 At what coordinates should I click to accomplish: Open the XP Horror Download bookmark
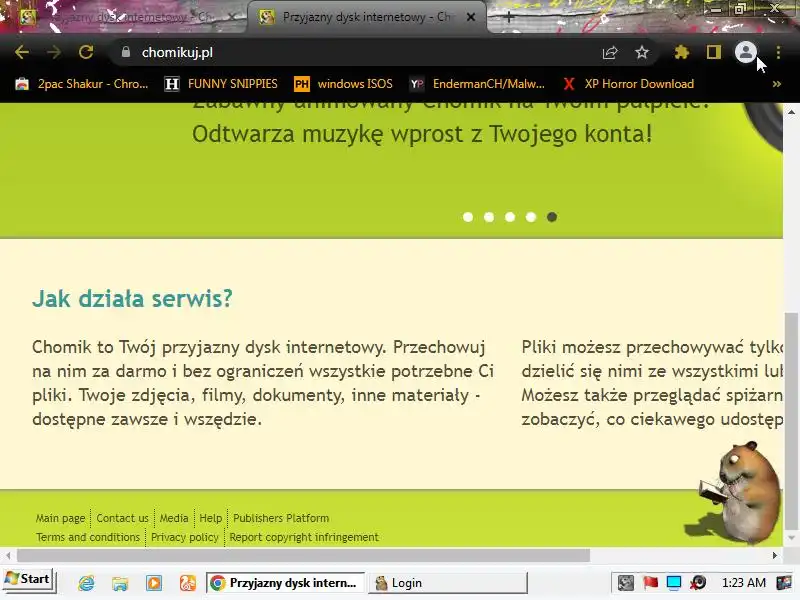click(628, 84)
